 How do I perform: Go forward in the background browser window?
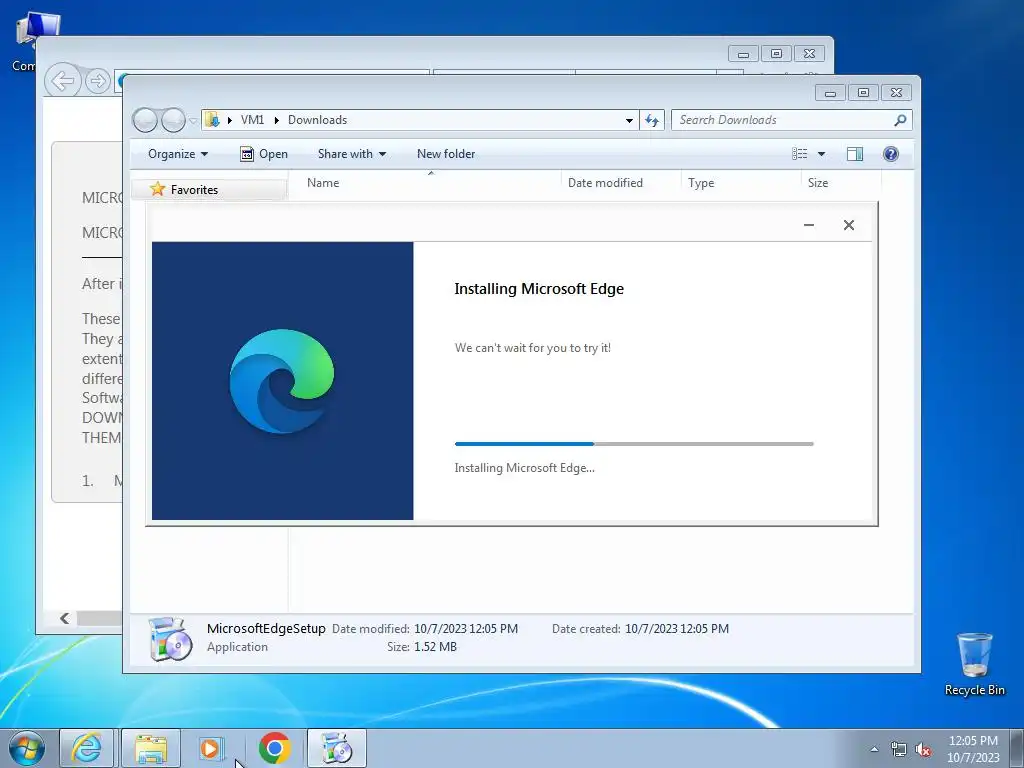click(98, 81)
